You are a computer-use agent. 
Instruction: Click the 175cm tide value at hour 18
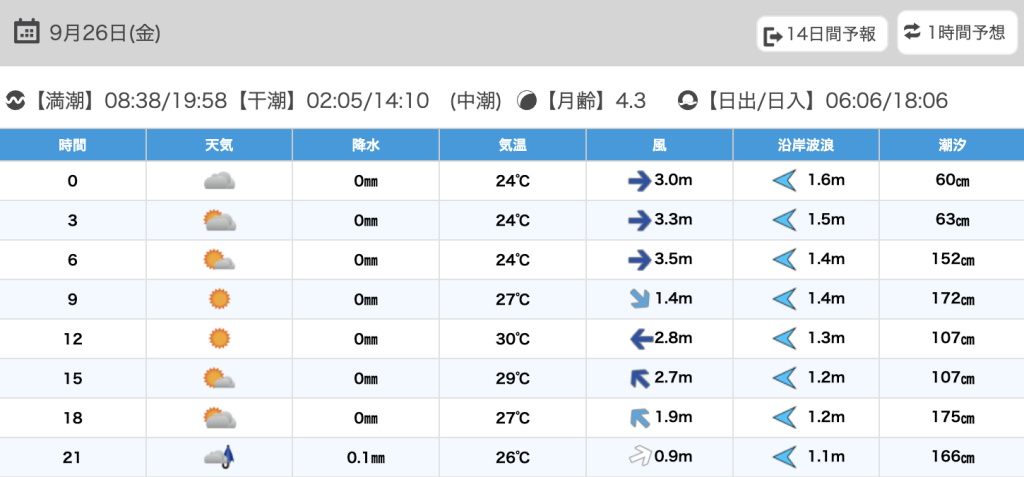point(952,418)
